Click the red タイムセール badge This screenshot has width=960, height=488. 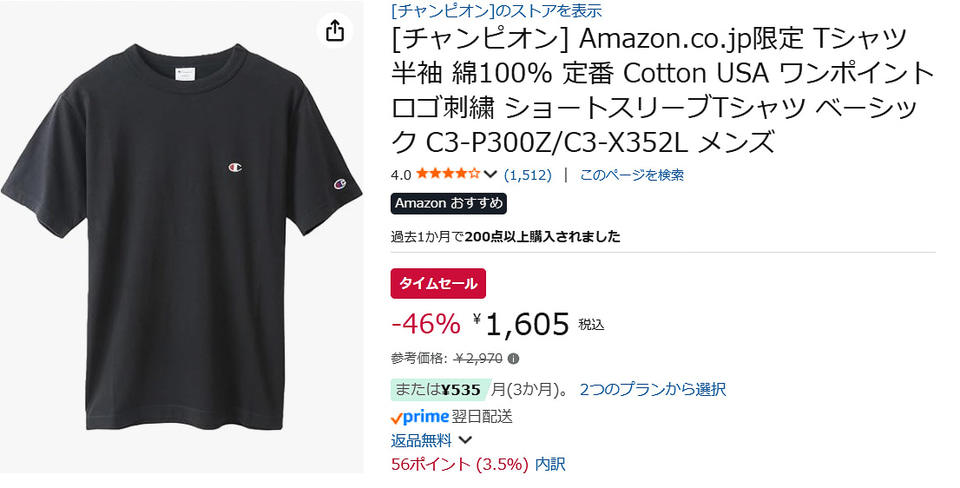click(x=438, y=283)
